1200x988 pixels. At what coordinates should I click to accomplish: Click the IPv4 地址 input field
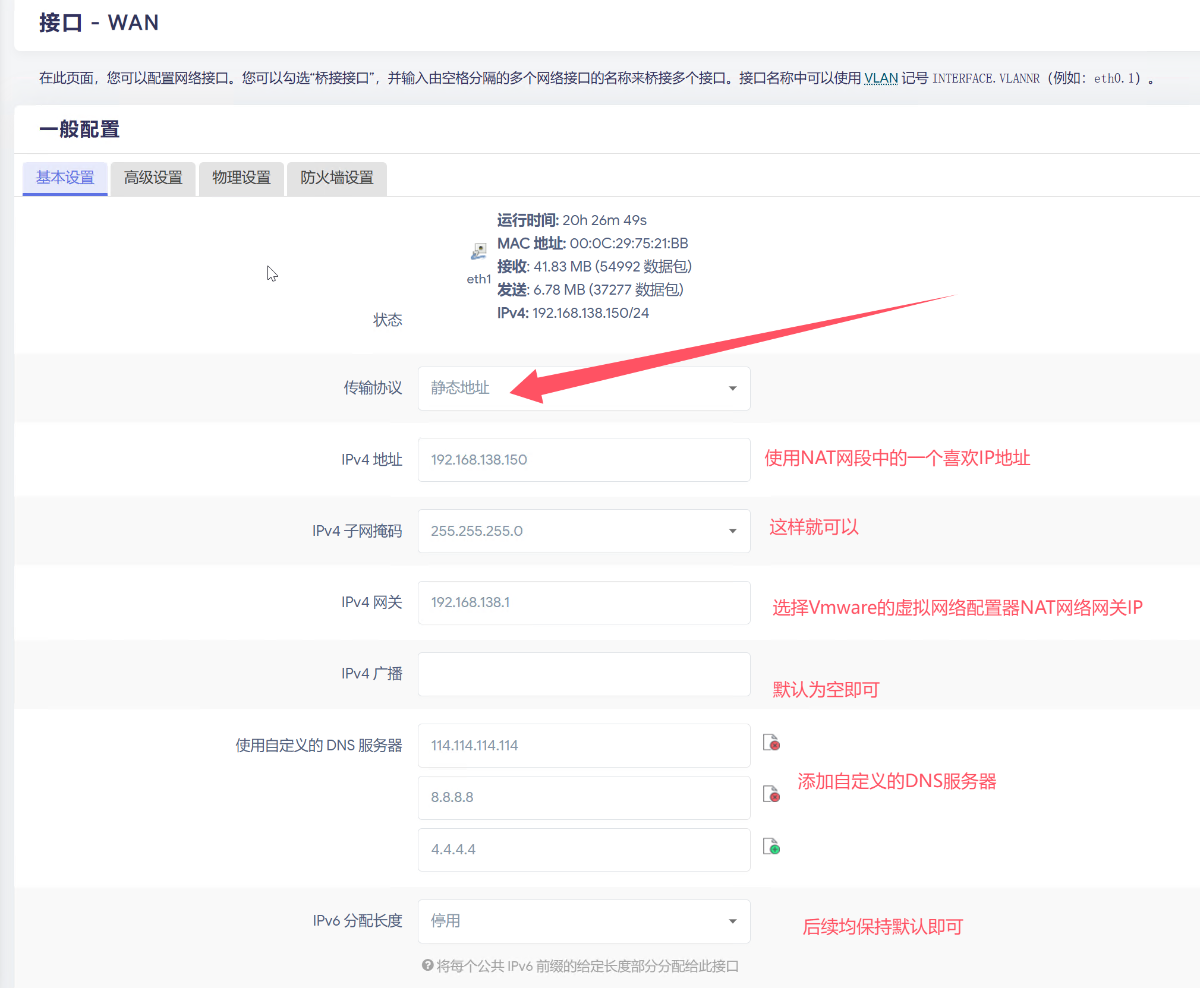pos(584,460)
